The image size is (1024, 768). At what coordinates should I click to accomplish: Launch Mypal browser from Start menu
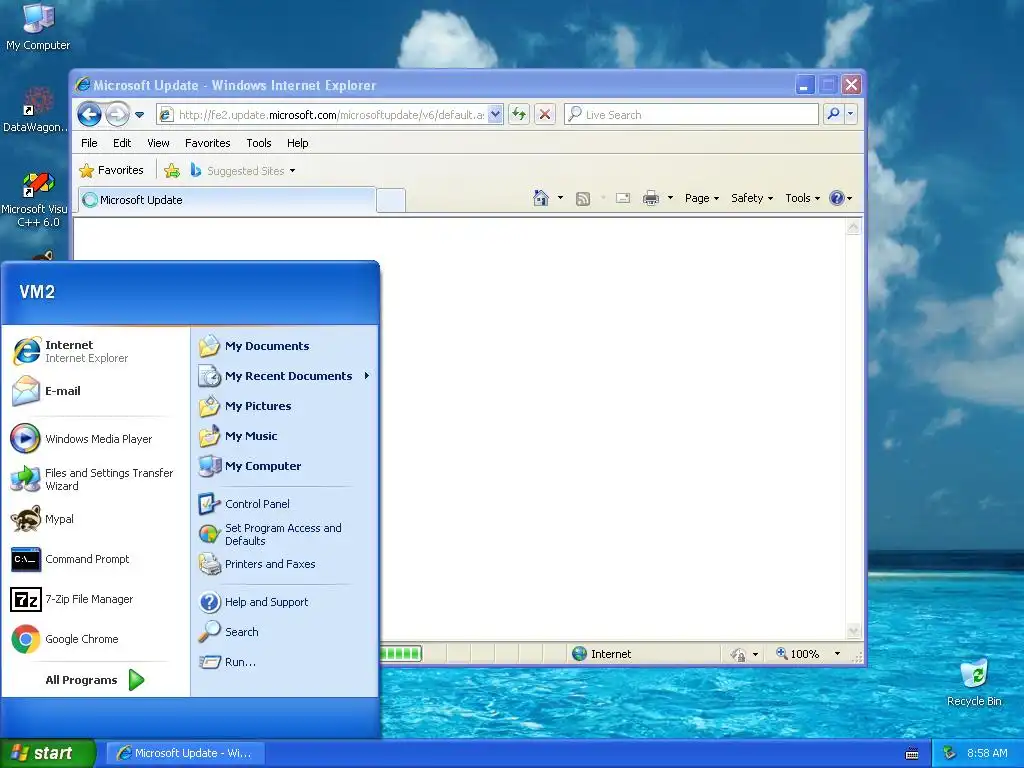95,519
